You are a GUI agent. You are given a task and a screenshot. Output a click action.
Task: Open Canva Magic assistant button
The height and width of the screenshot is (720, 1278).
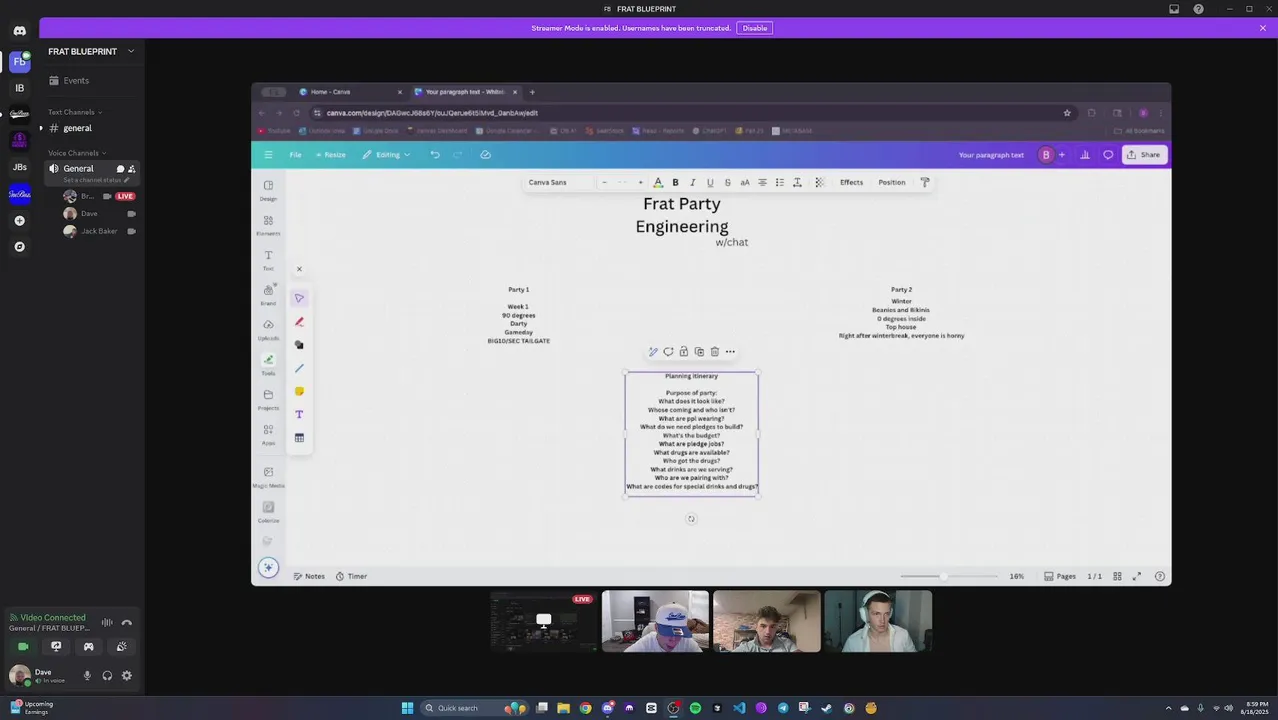tap(268, 568)
